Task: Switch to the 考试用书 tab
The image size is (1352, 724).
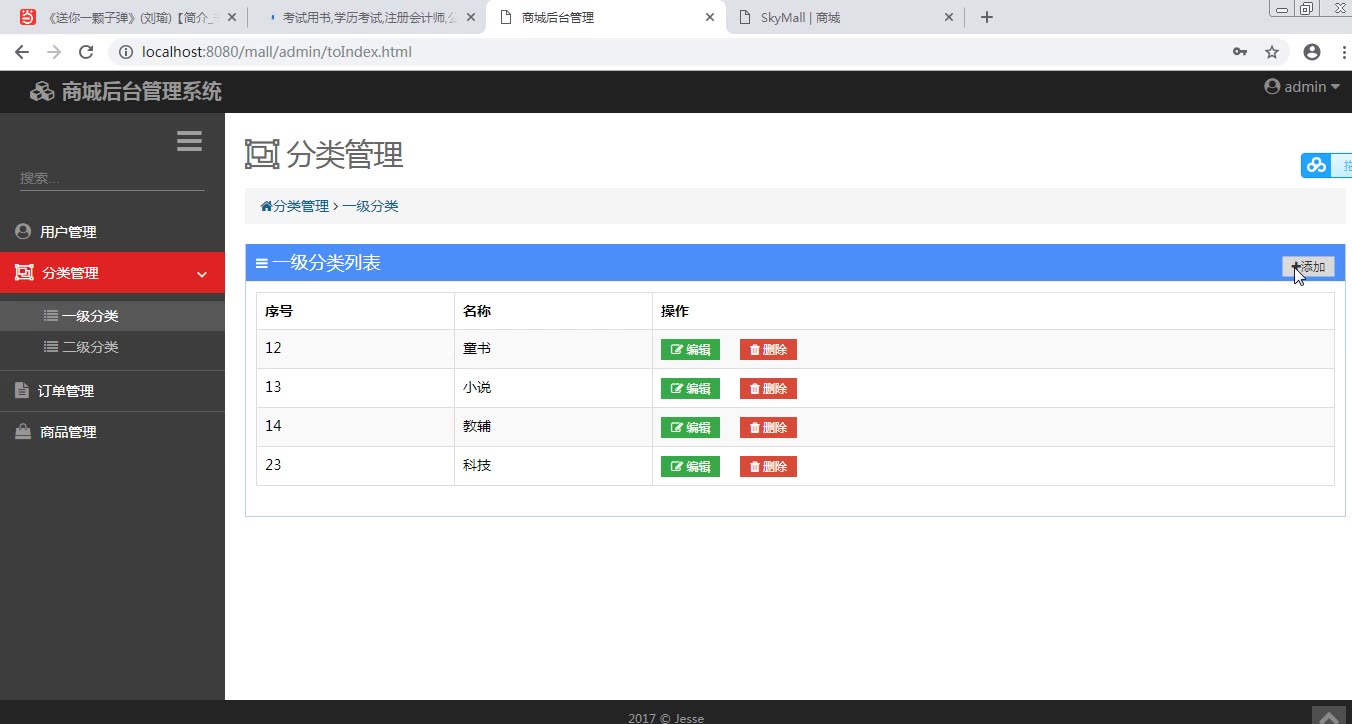Action: [x=366, y=17]
